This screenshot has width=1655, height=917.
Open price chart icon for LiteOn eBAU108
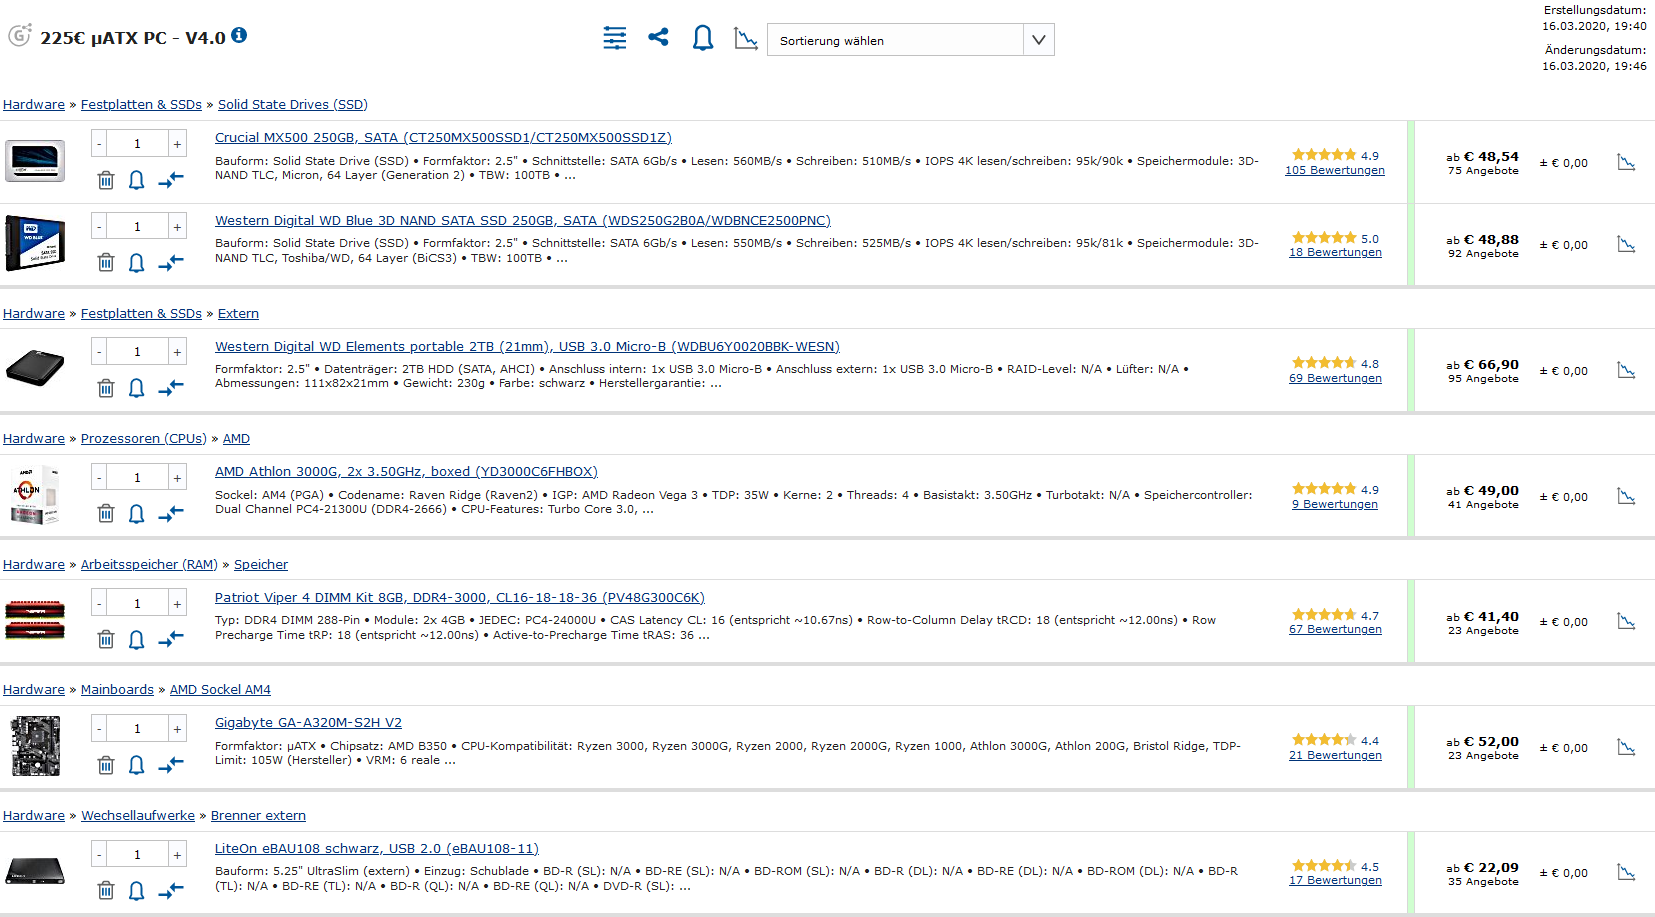pyautogui.click(x=1626, y=872)
